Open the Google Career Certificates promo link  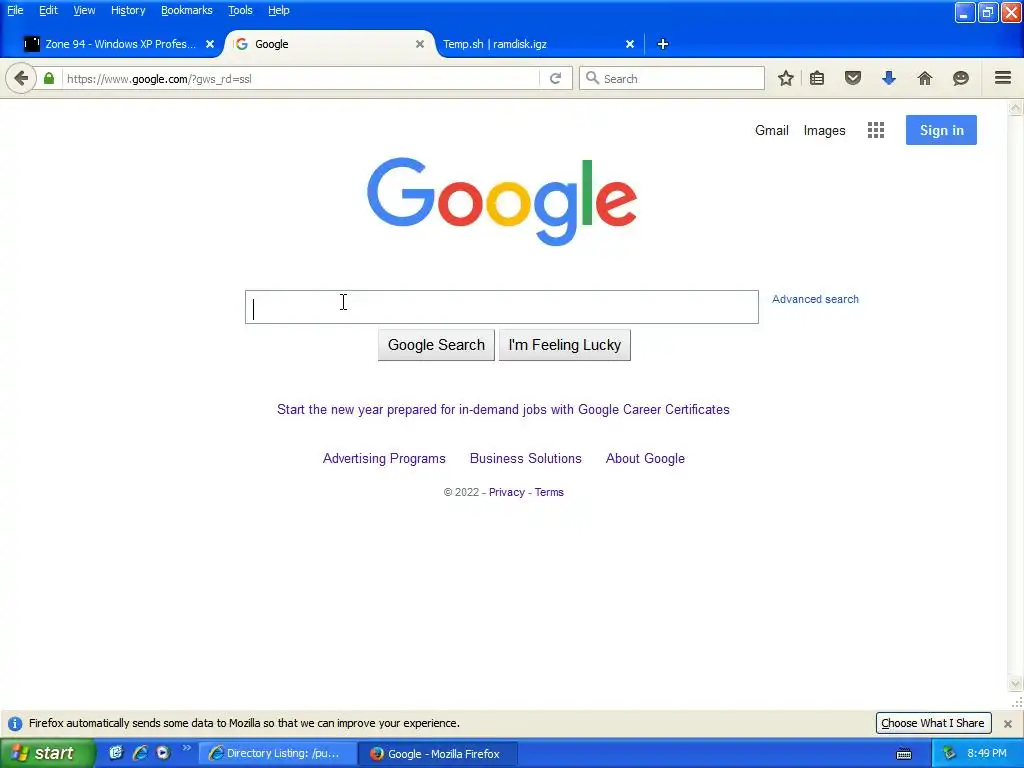pyautogui.click(x=503, y=409)
